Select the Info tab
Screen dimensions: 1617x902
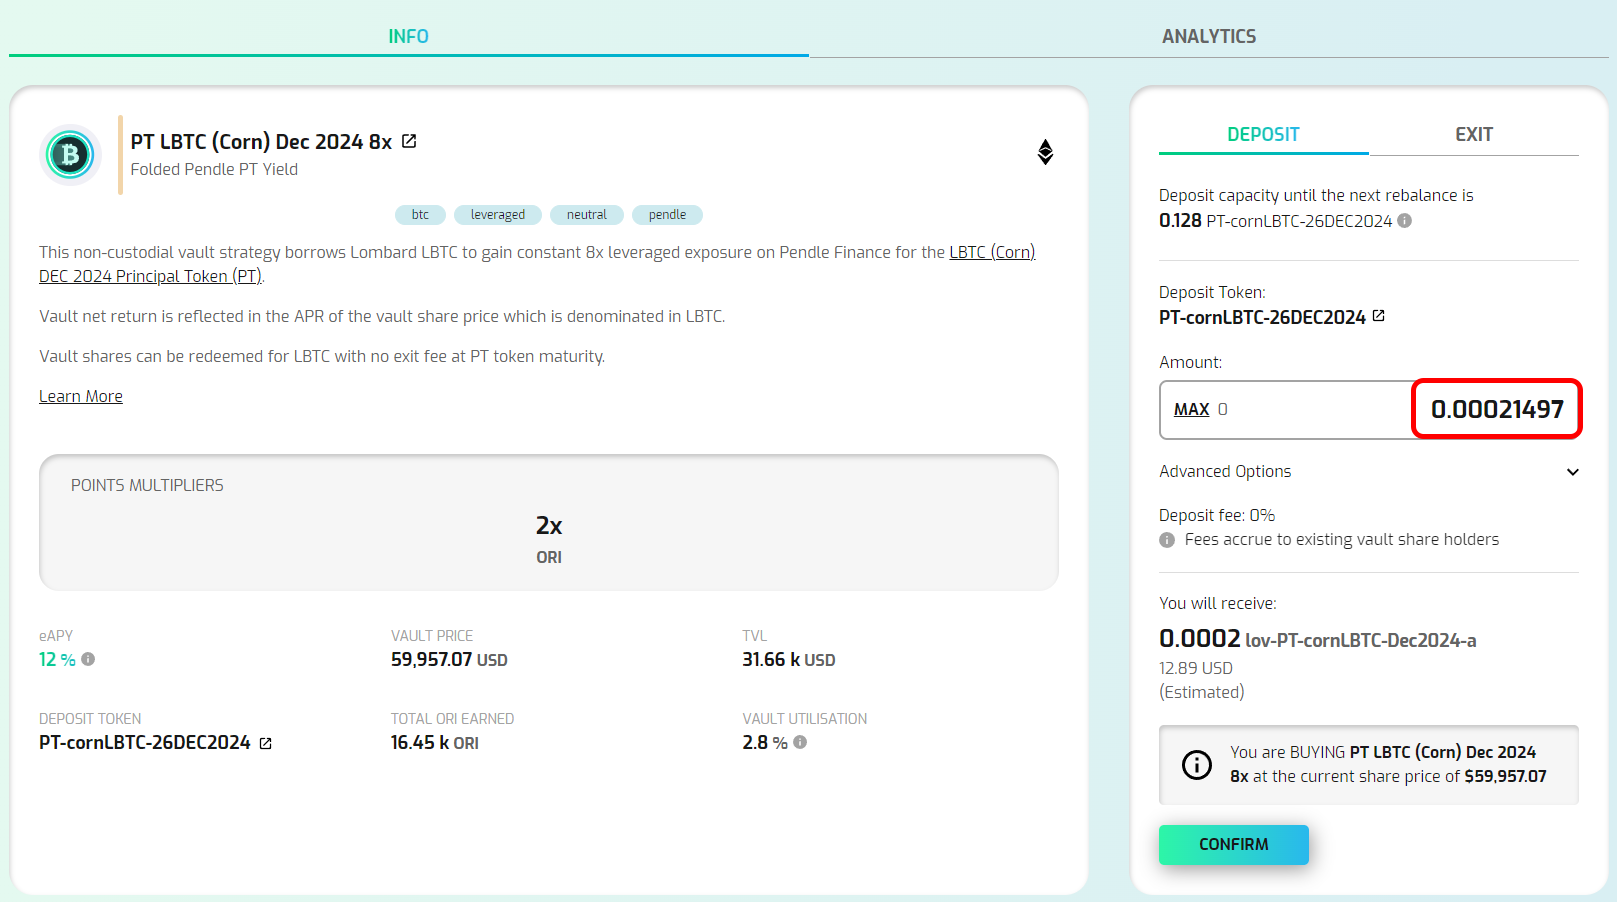(x=408, y=36)
